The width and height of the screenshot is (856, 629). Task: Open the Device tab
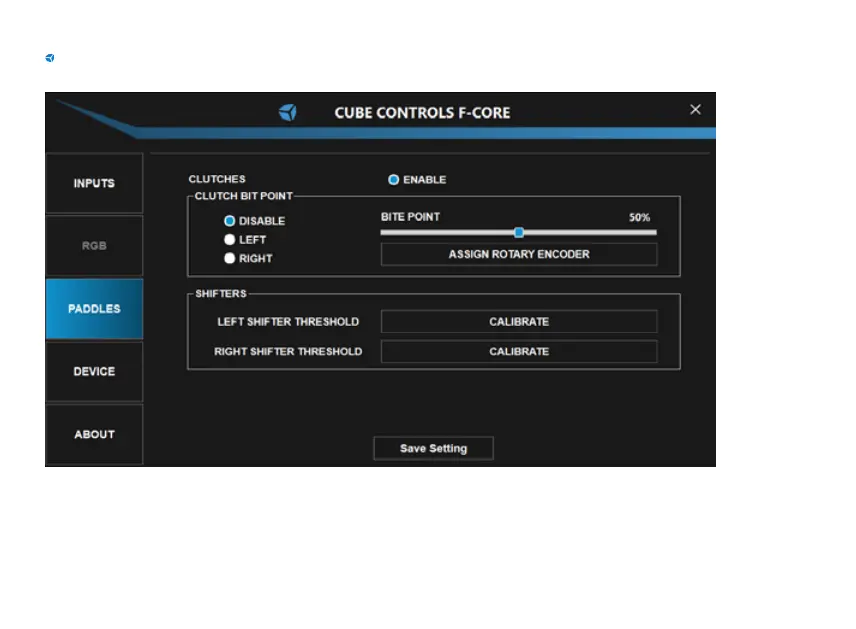tap(94, 371)
